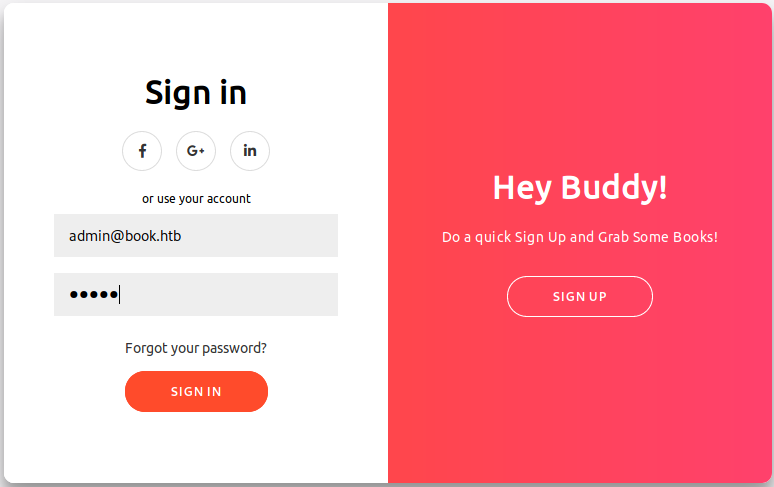Open the Forgot your password link
Image resolution: width=774 pixels, height=487 pixels.
[196, 348]
